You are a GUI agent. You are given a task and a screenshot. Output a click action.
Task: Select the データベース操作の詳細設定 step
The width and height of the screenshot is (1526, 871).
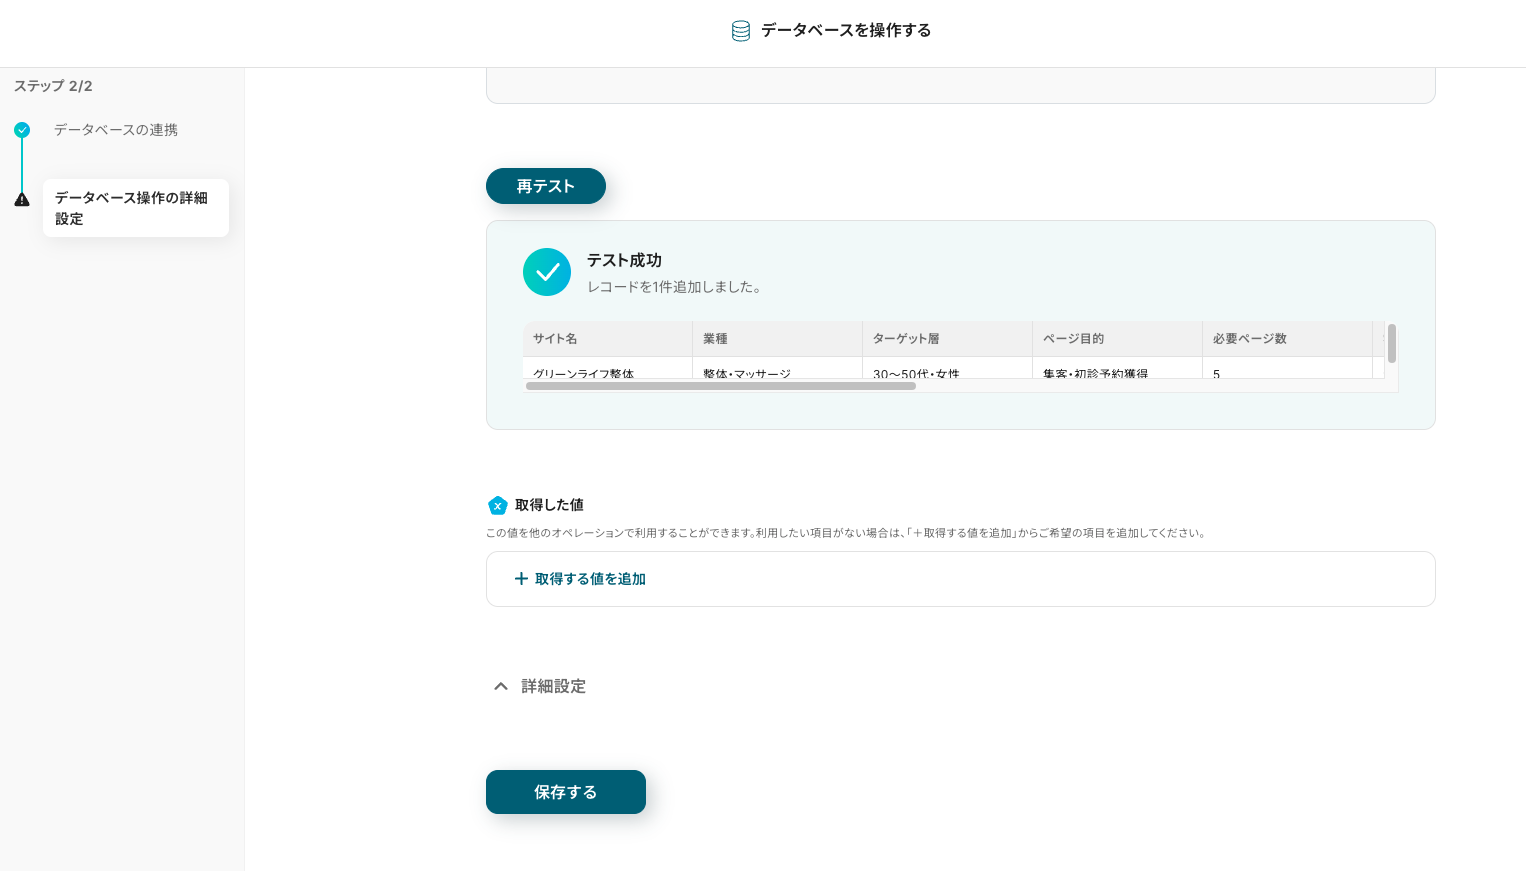[x=135, y=208]
